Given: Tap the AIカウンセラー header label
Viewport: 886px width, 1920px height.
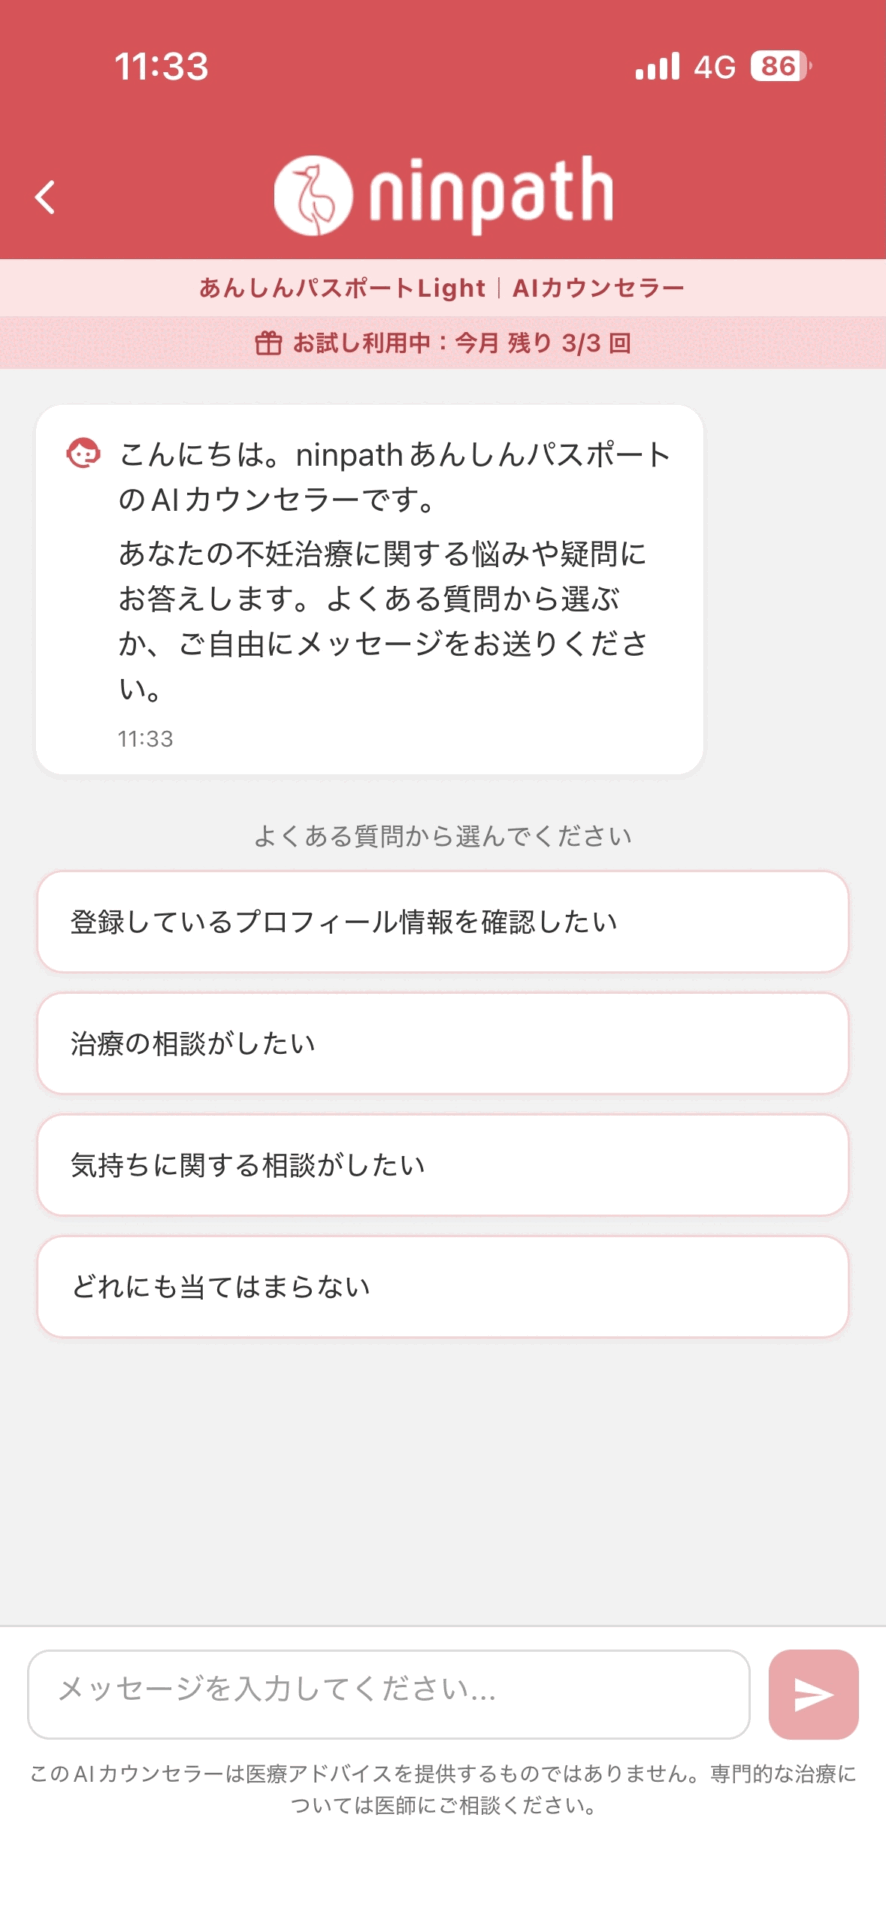Looking at the screenshot, I should pos(598,288).
